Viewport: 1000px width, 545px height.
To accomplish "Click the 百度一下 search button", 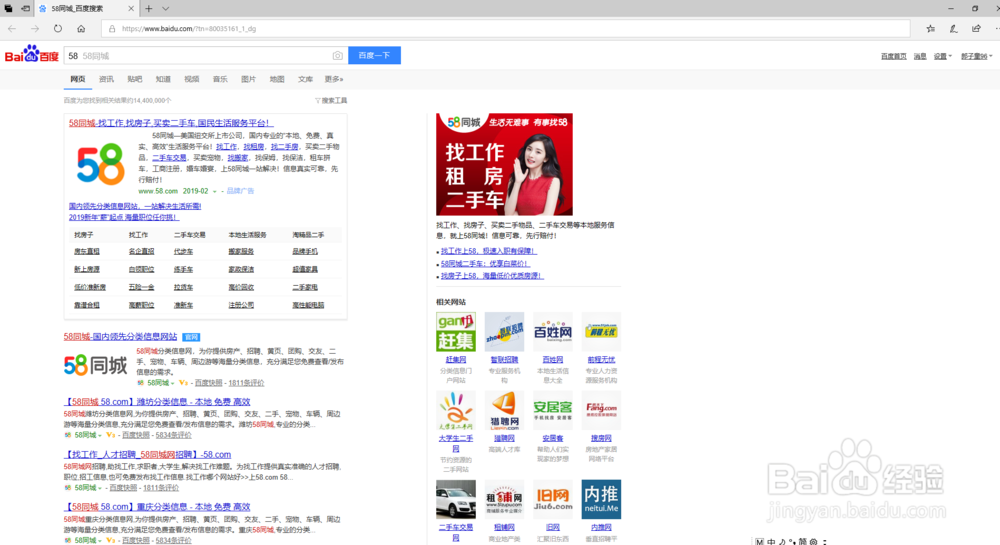I will (x=374, y=55).
